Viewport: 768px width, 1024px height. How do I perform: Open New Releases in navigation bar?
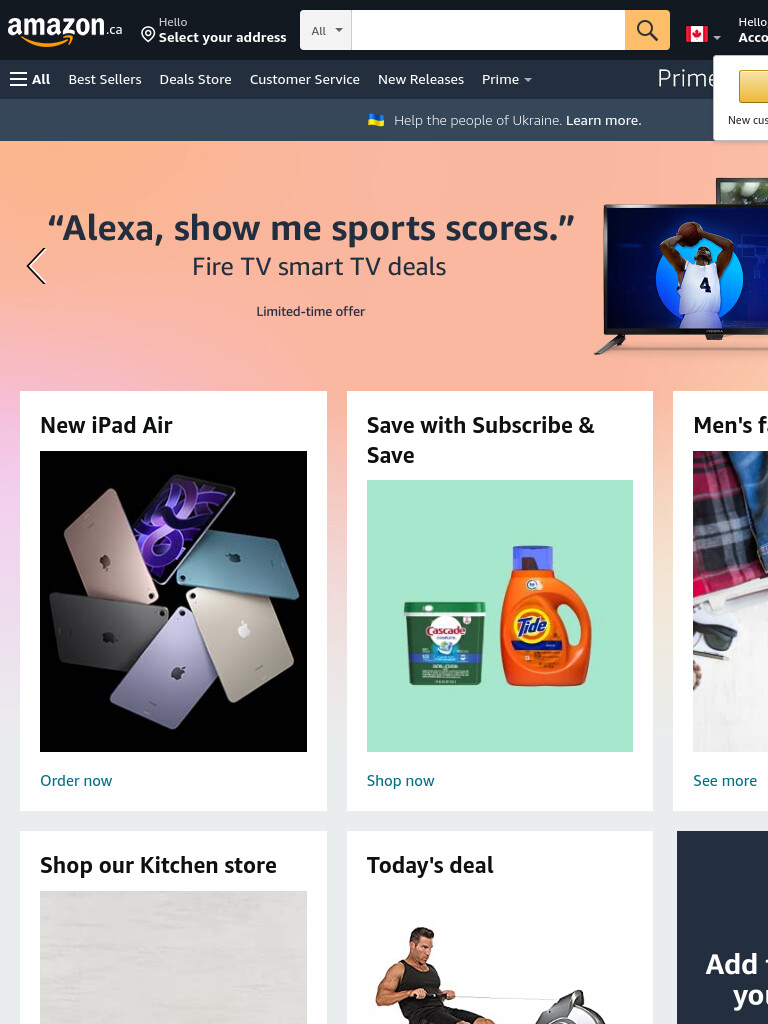click(x=421, y=79)
